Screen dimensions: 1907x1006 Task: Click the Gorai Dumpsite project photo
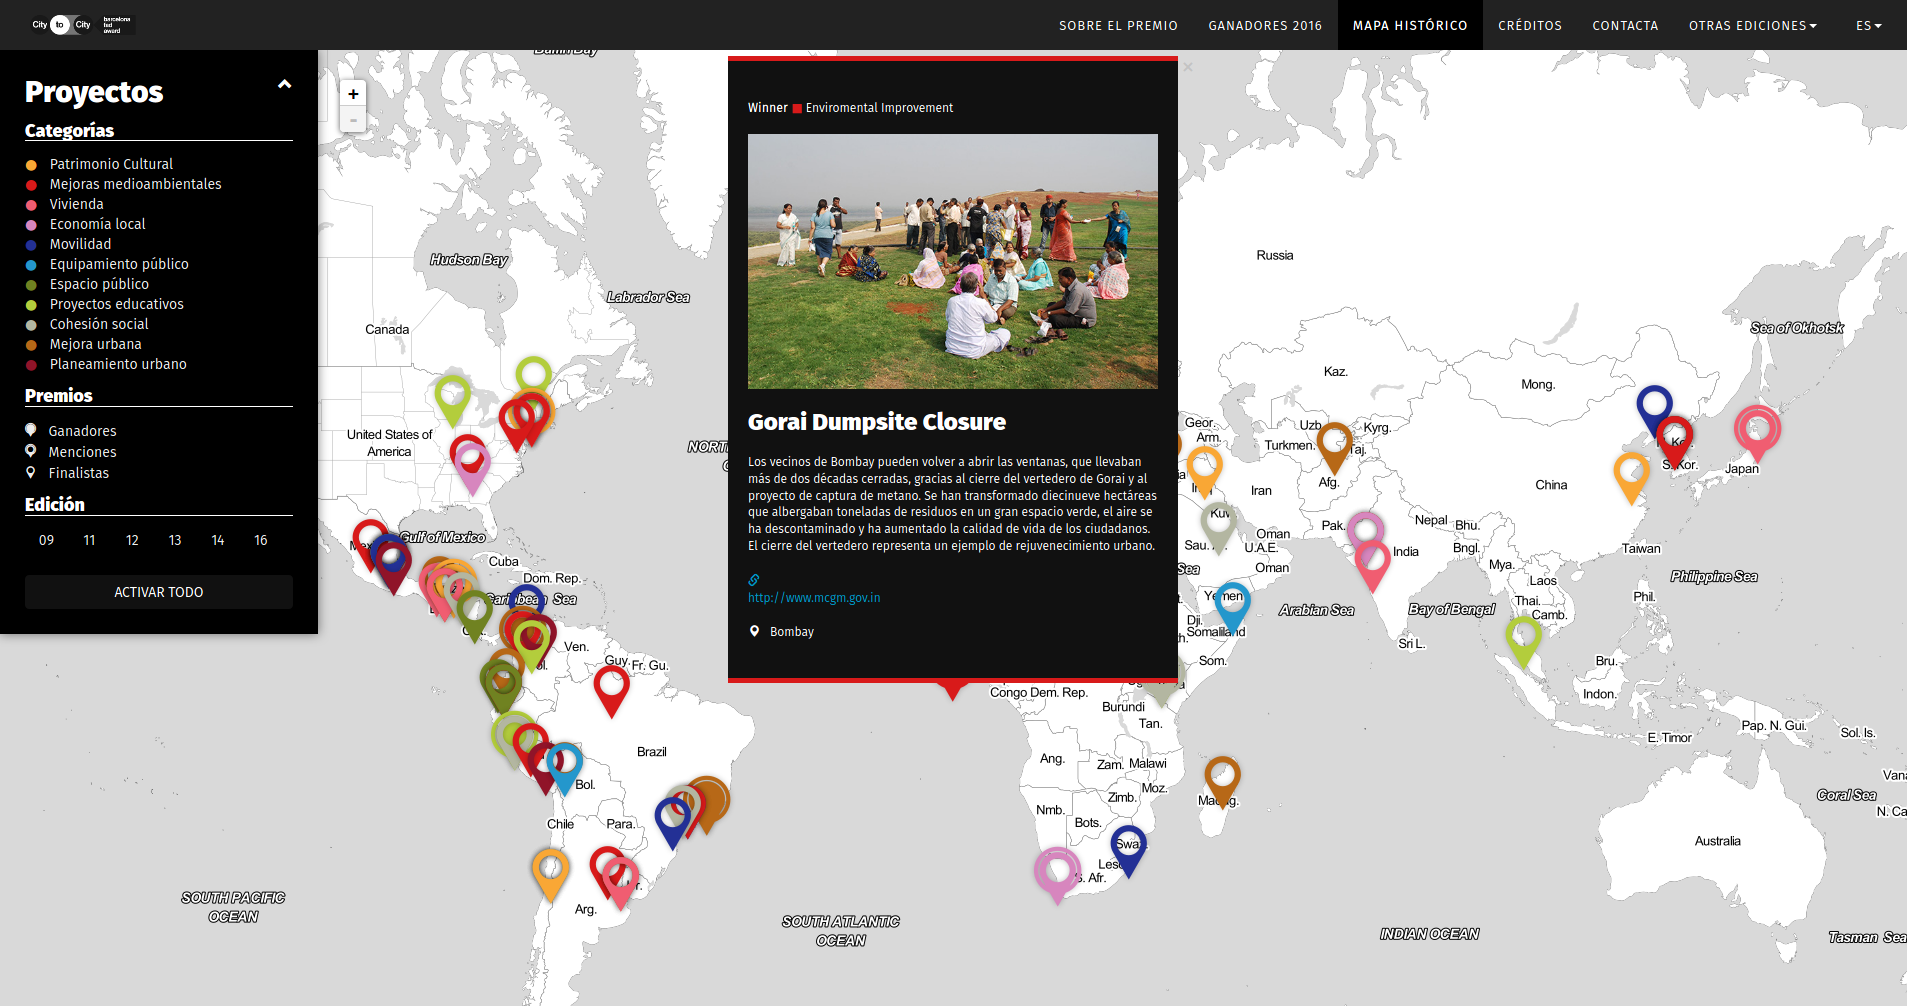(953, 261)
